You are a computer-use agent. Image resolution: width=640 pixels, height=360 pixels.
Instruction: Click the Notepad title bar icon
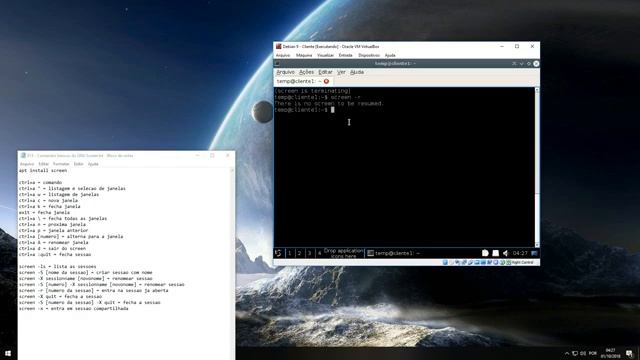click(x=23, y=156)
